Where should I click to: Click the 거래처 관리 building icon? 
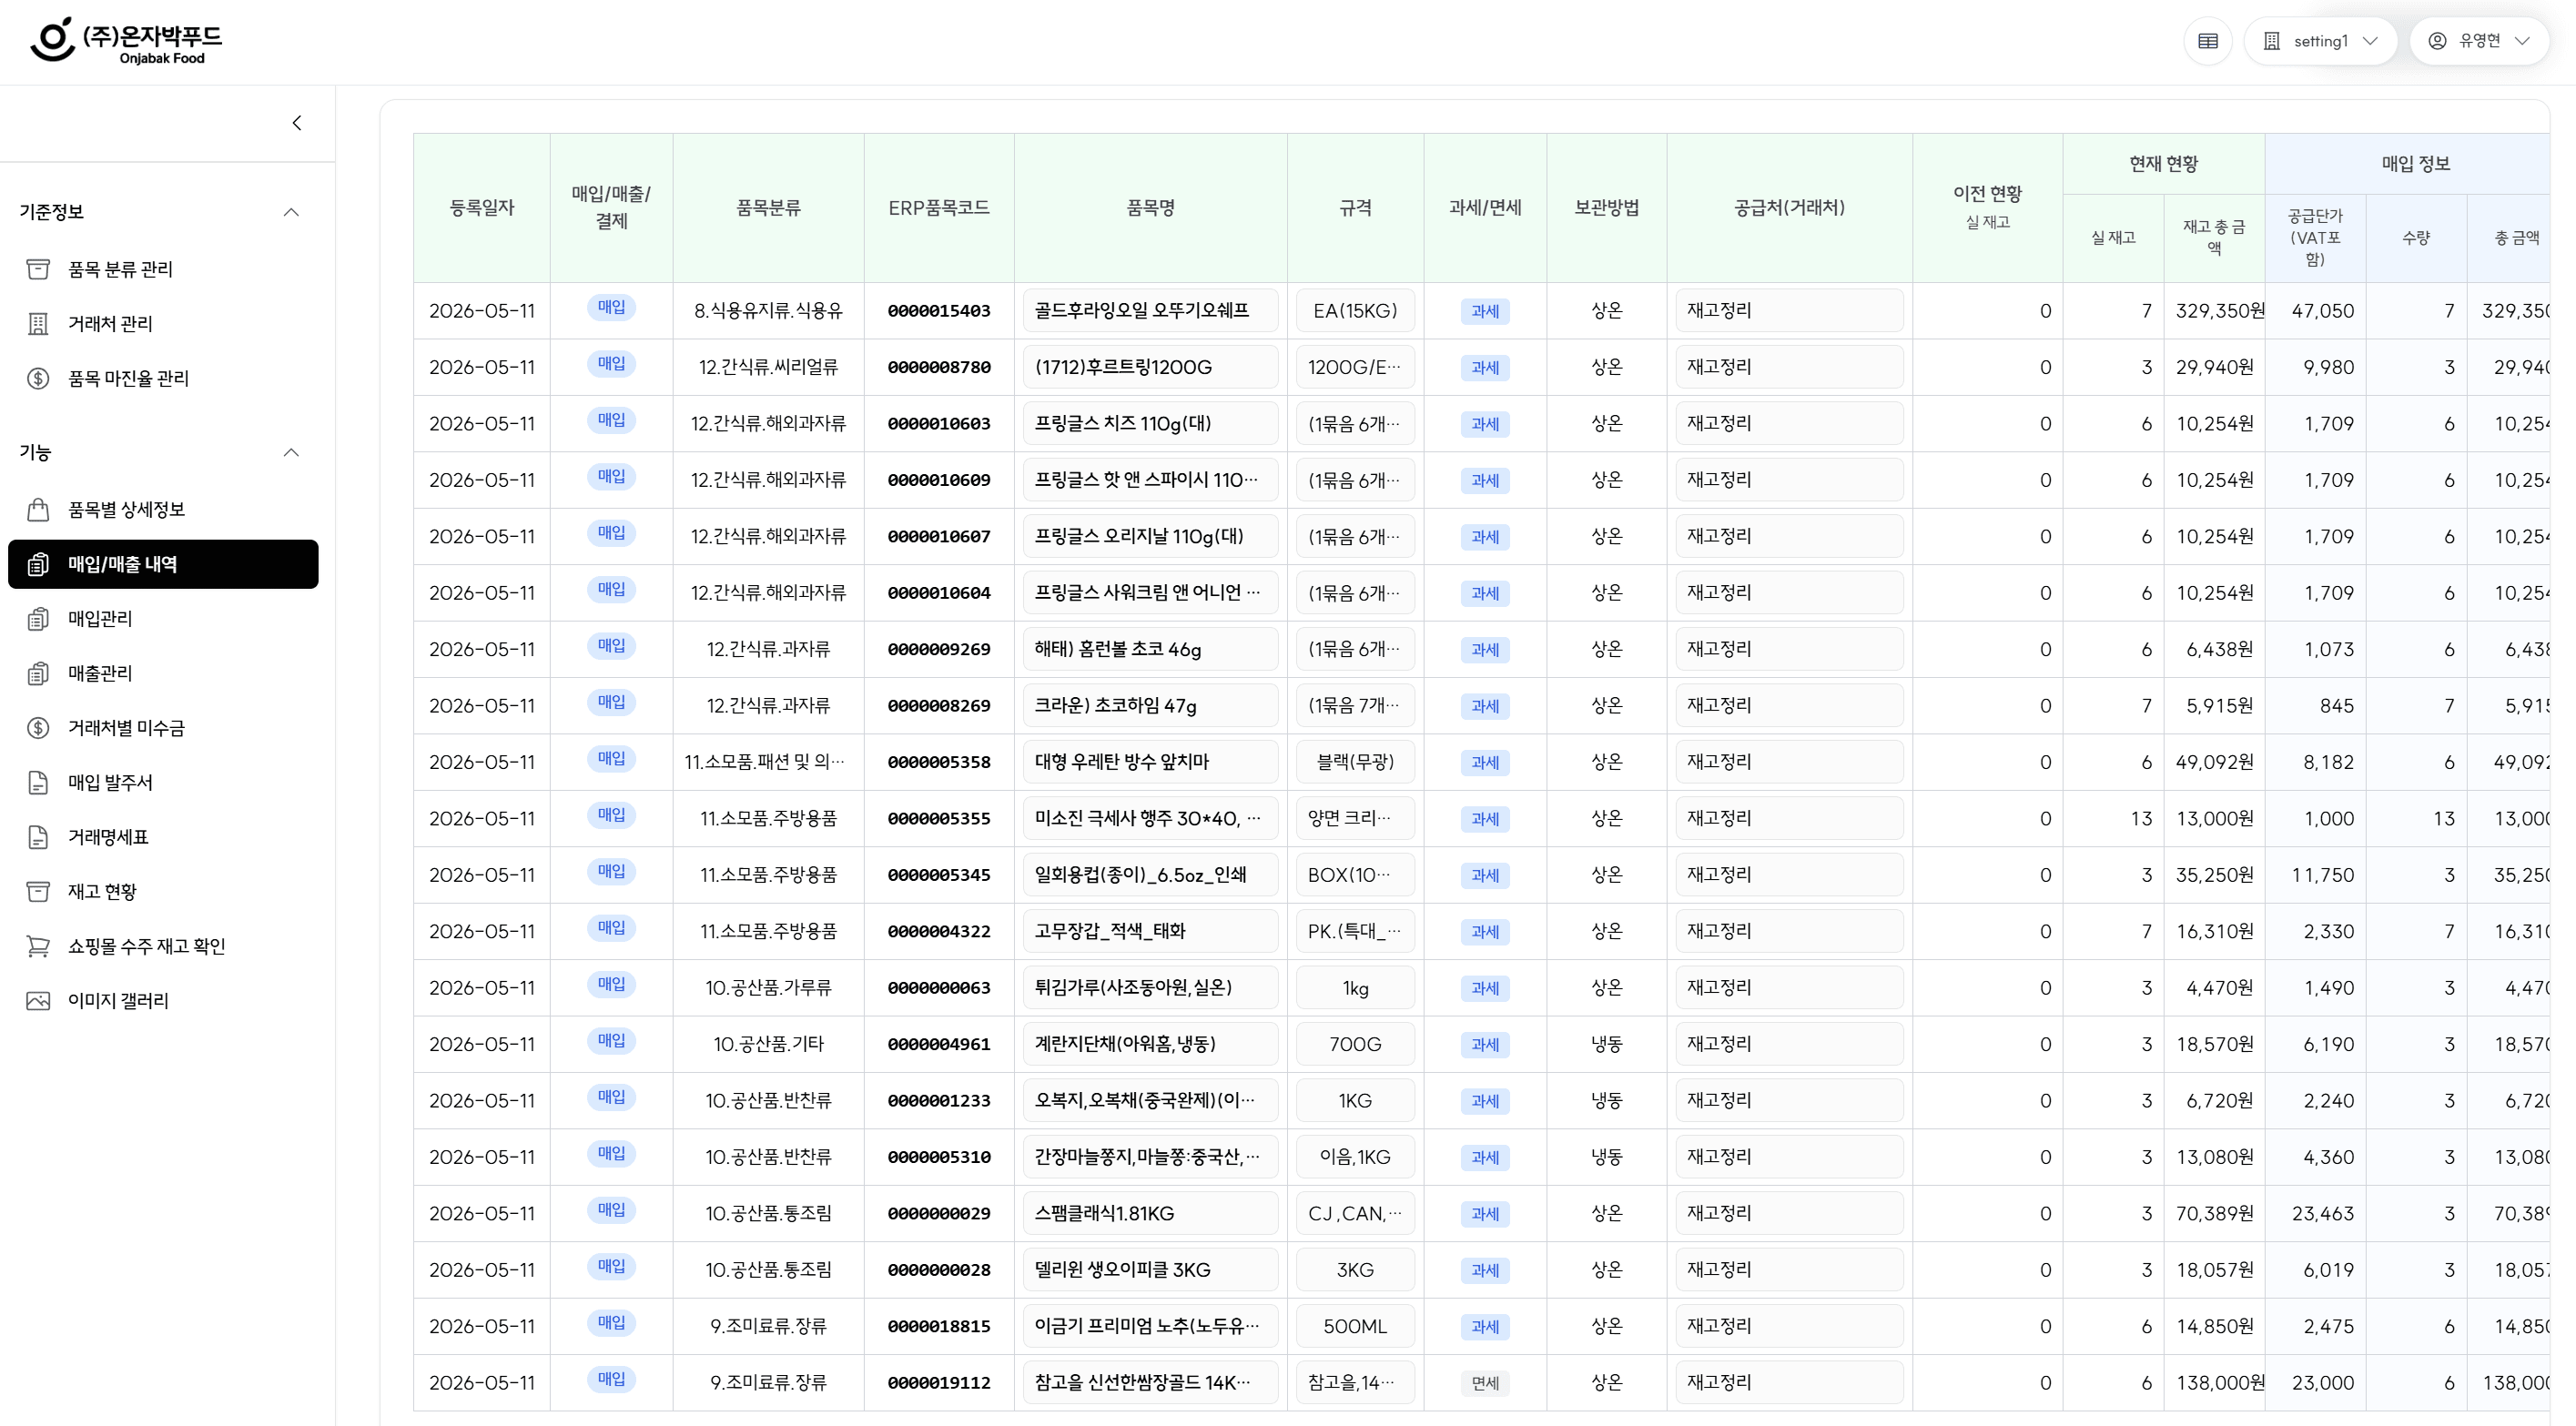(38, 324)
